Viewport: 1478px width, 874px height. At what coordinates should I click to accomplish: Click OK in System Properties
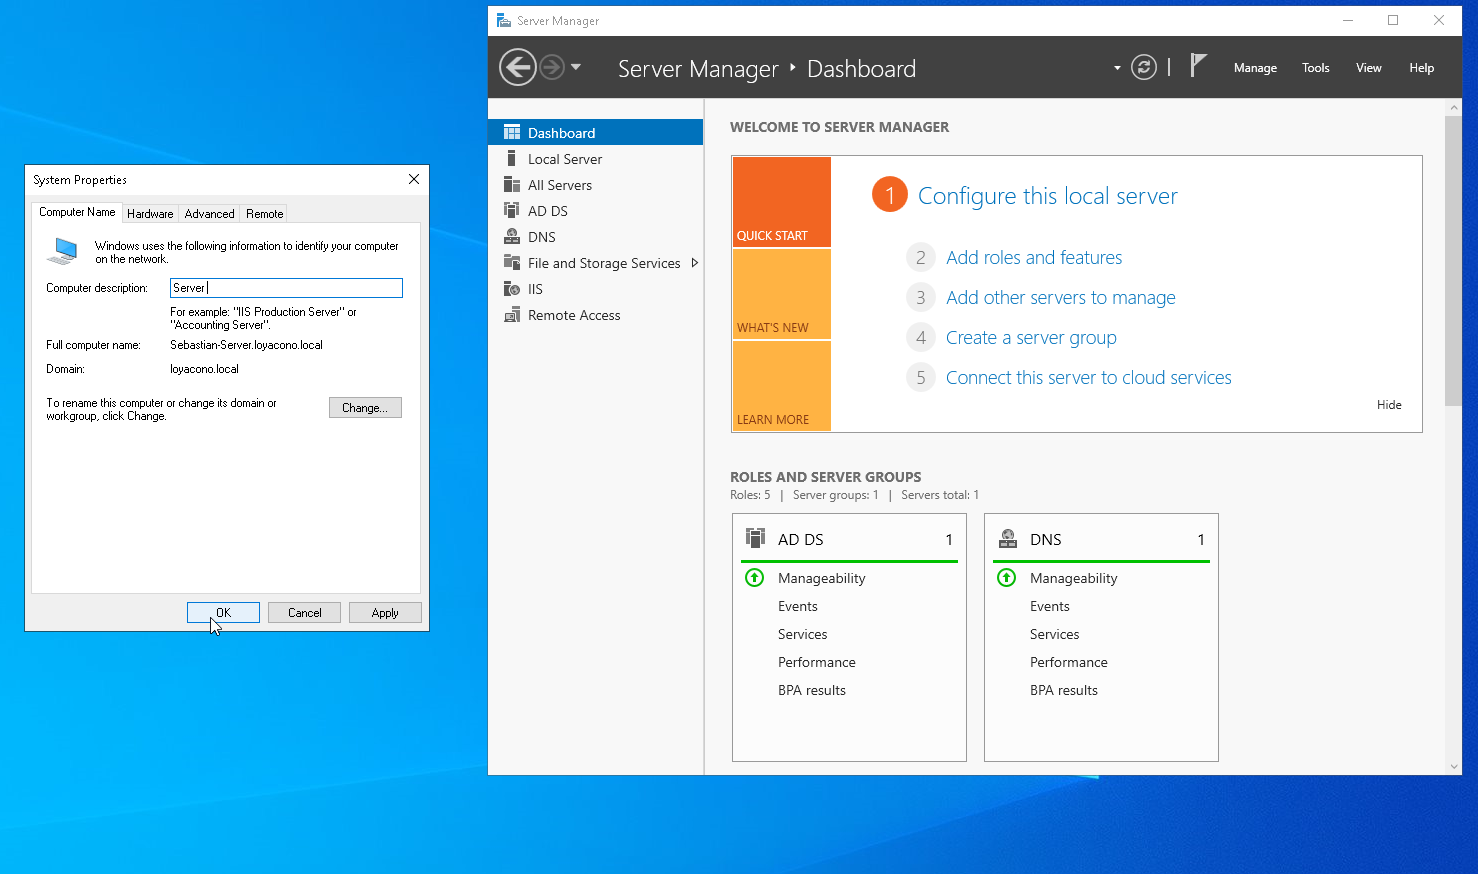(x=223, y=613)
